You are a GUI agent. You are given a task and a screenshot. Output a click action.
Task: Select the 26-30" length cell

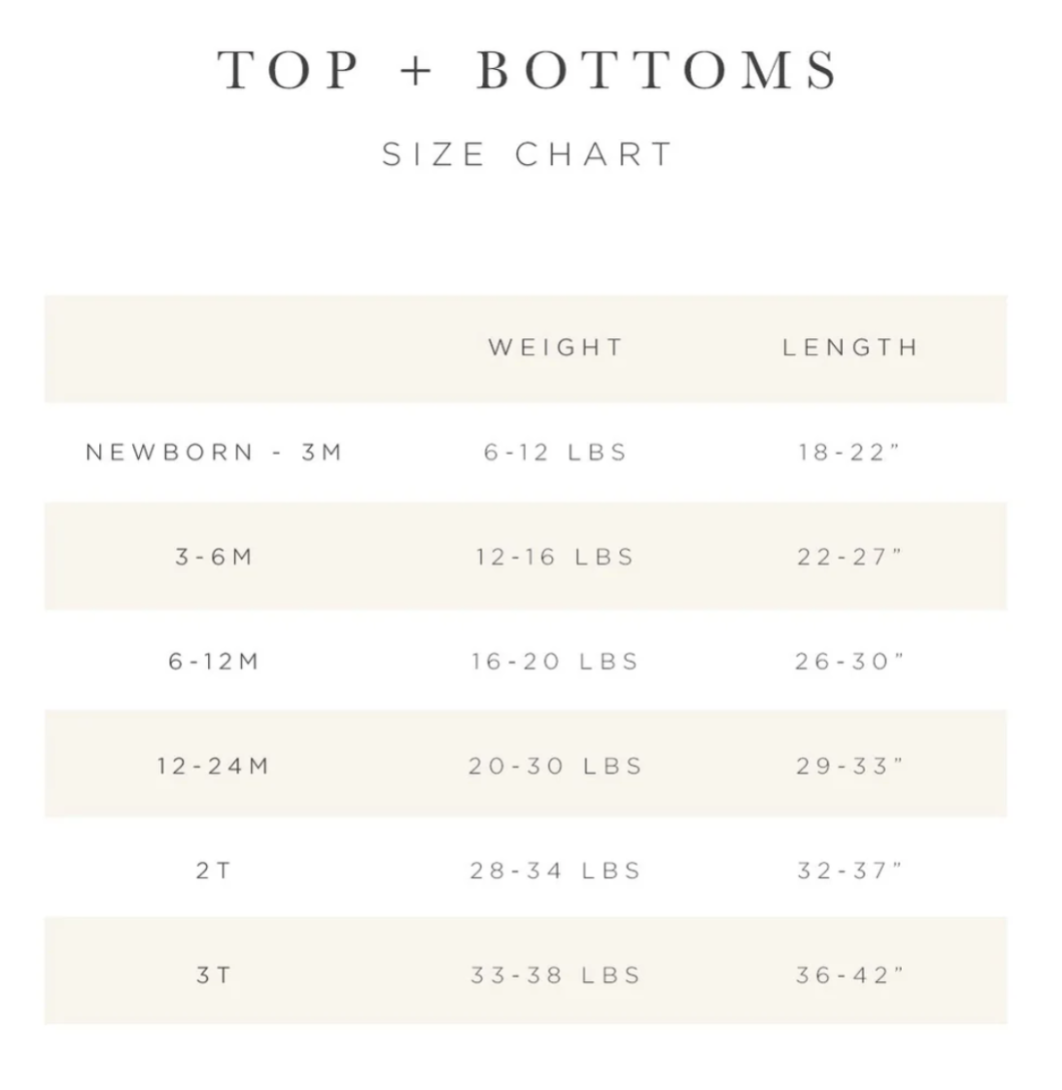tap(850, 662)
